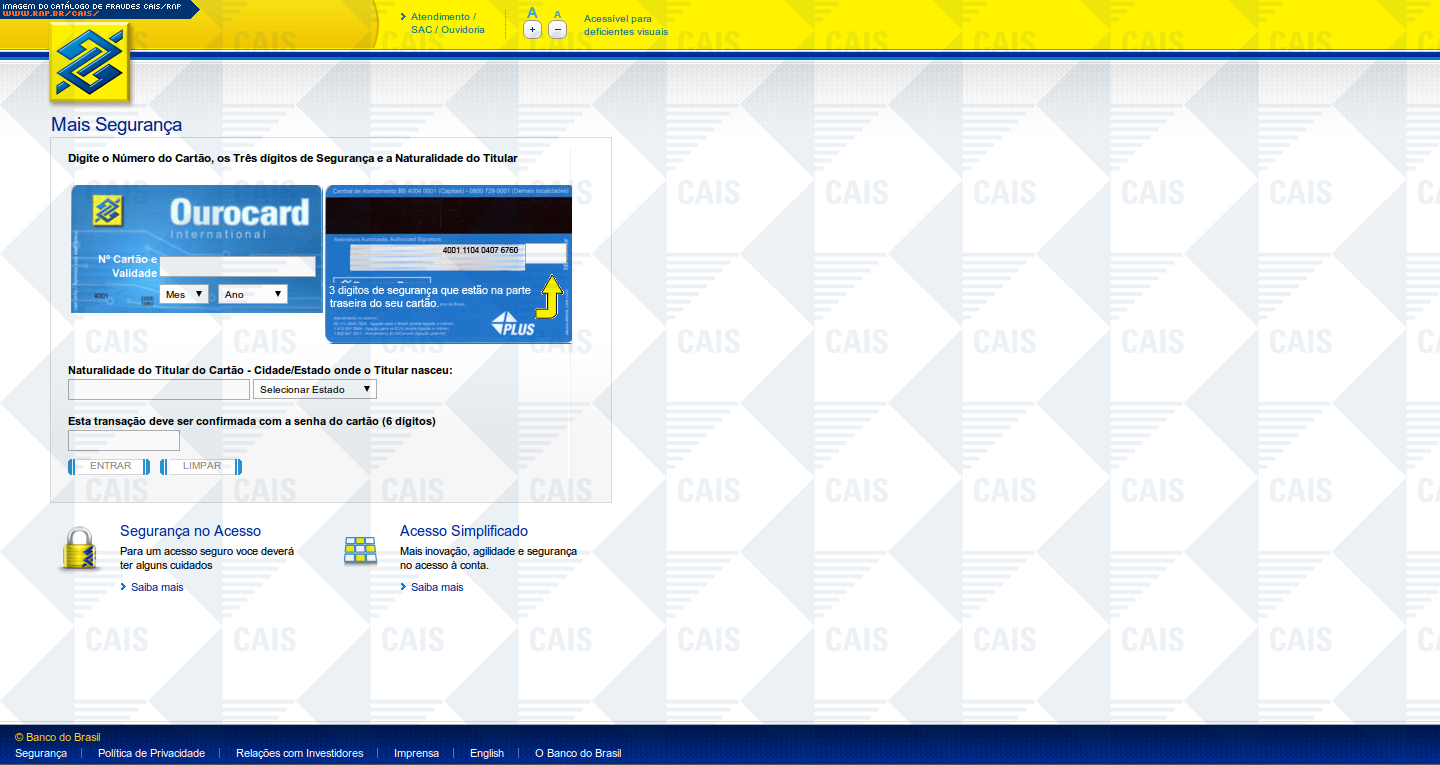The image size is (1440, 765).
Task: Click the Acesso Simplificado keypad icon
Action: [360, 550]
